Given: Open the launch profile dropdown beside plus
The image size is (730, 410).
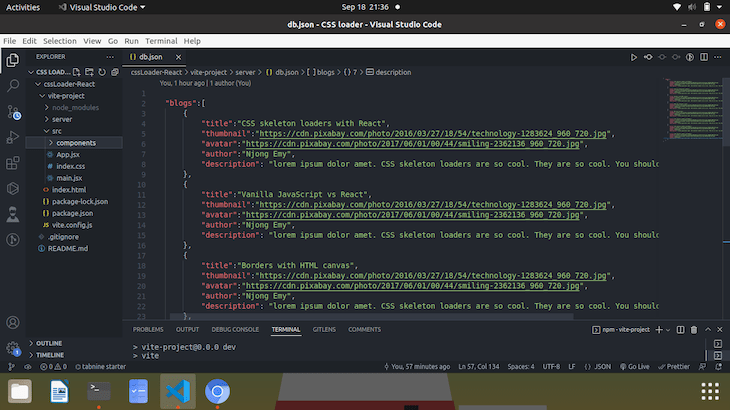Looking at the screenshot, I should 668,330.
